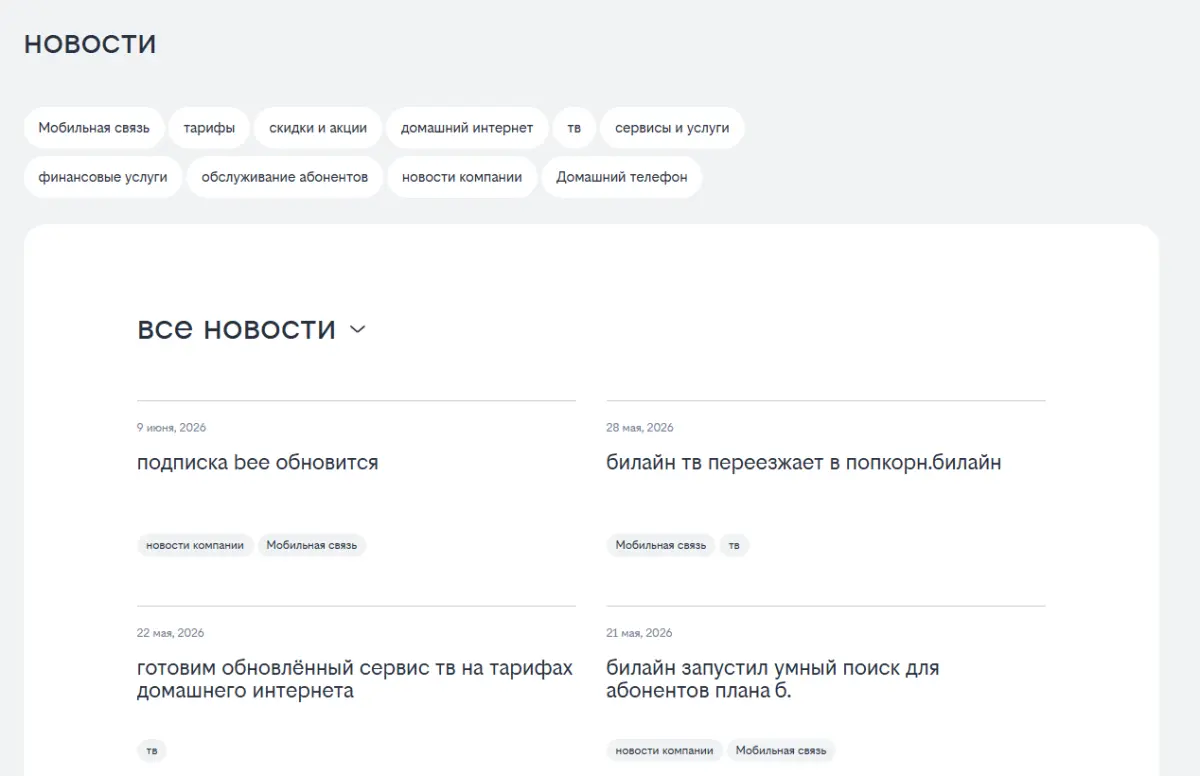
Task: Click 'Мобильная связь' tag under 'билайн тв переезжает'
Action: point(661,545)
